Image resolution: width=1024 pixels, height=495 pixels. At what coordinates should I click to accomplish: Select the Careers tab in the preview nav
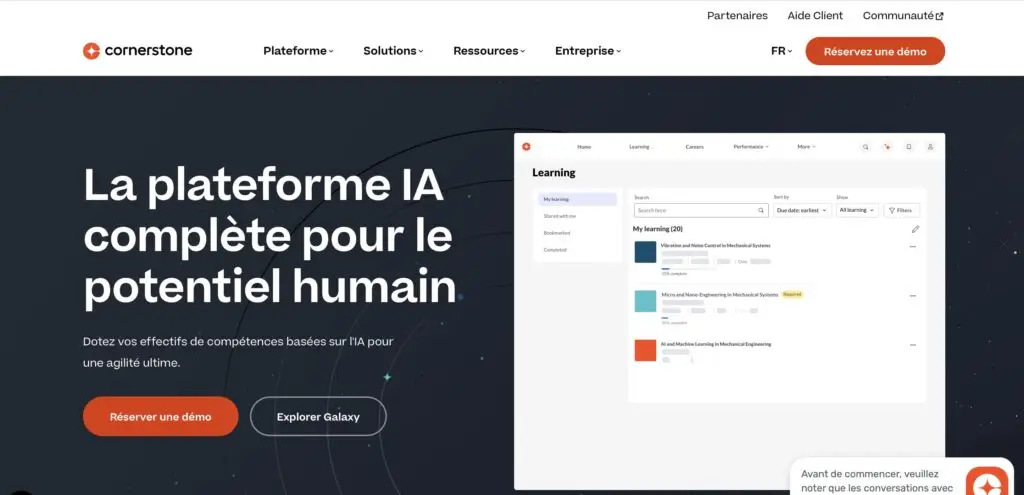[694, 147]
